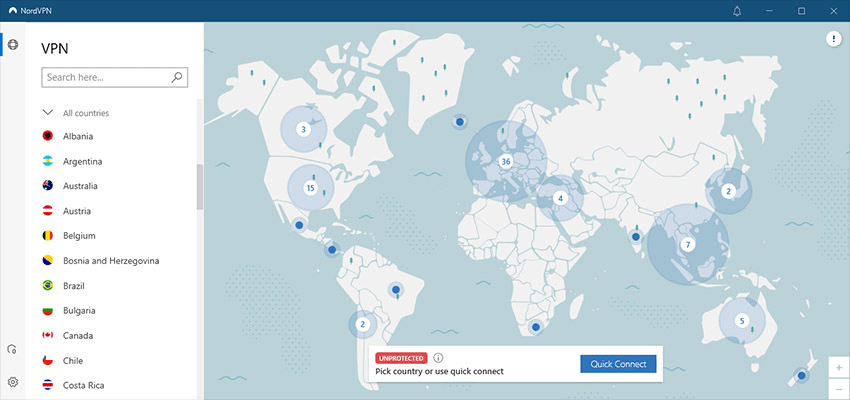Click the info icon beside UNPROTECTED

(x=438, y=357)
